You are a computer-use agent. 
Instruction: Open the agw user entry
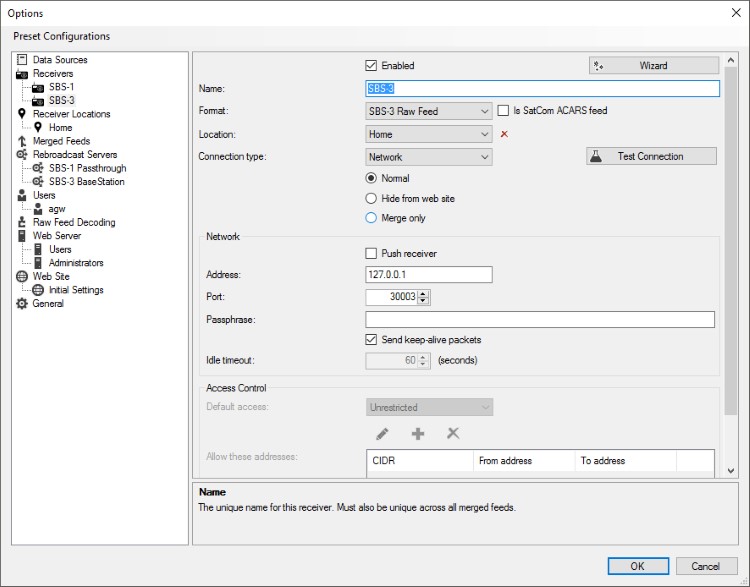click(x=56, y=209)
